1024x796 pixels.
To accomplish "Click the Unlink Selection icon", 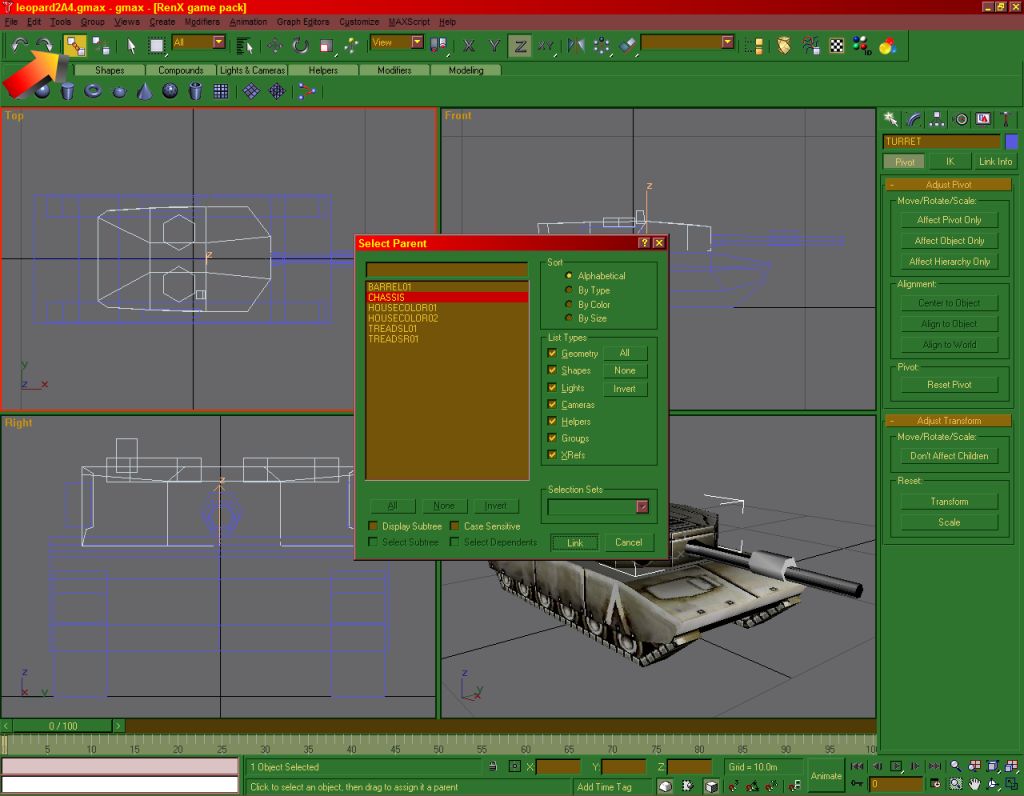I will point(101,45).
